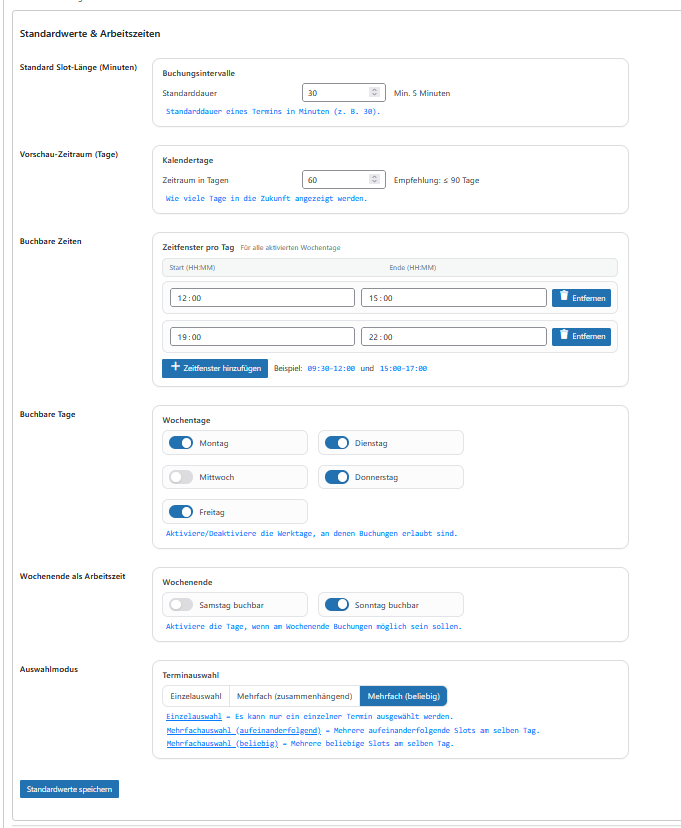681x828 pixels.
Task: Disable the Dienstag weekday switch
Action: point(337,443)
